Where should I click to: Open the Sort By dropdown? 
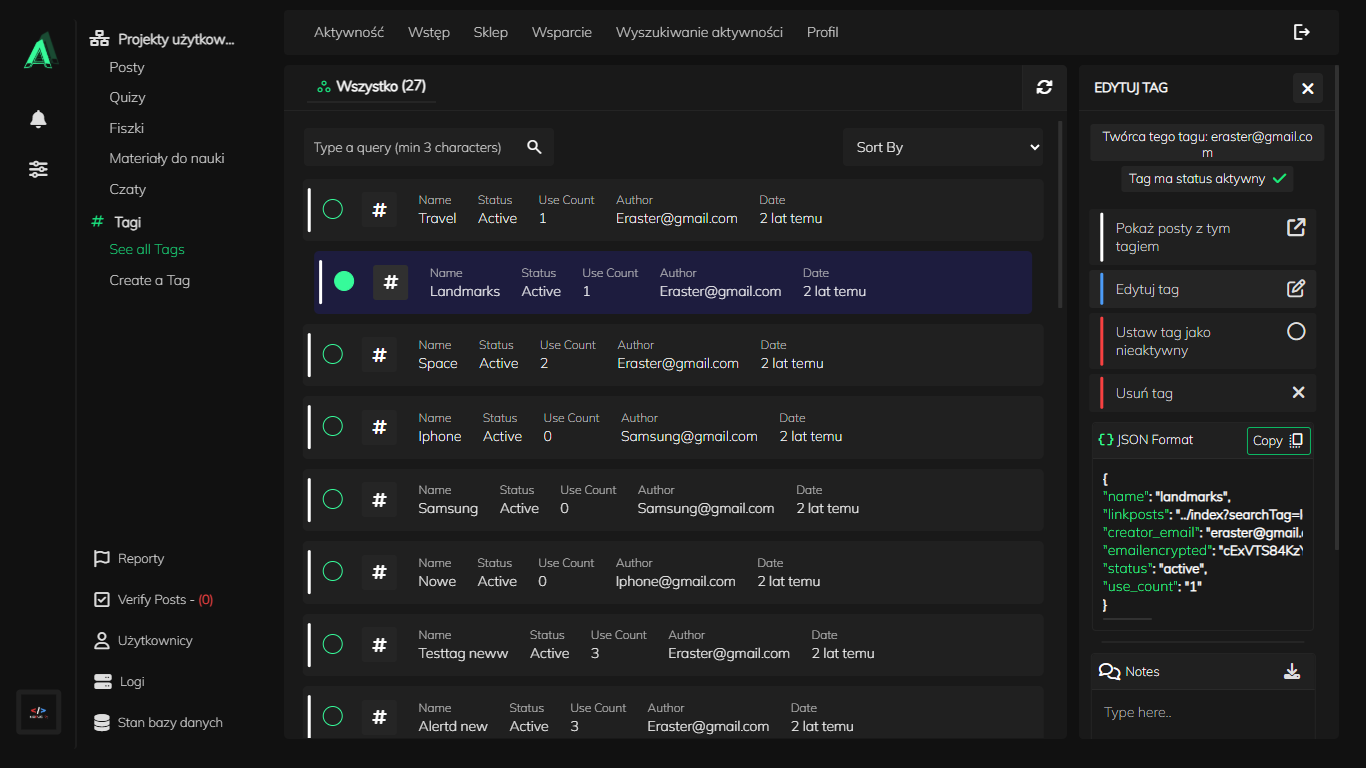(x=942, y=147)
